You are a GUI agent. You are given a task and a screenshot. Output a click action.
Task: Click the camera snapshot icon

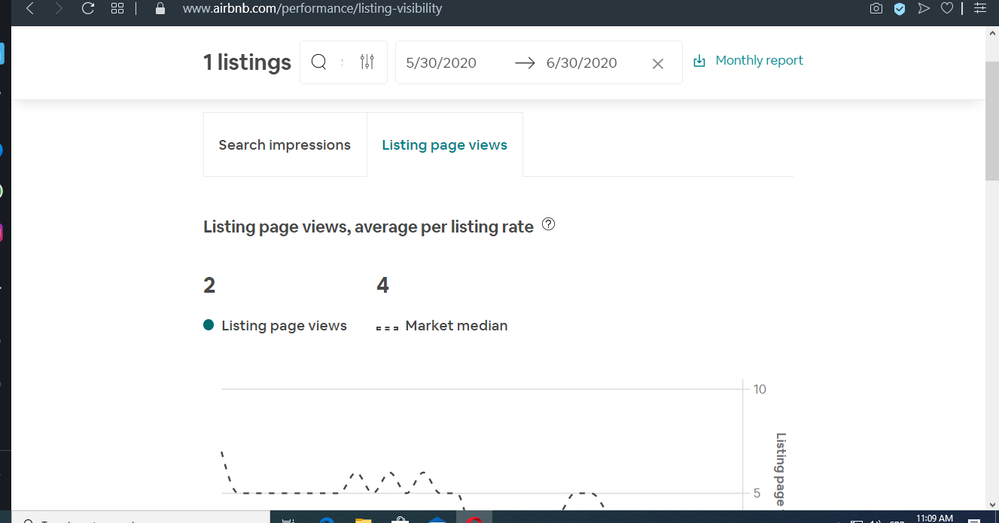pyautogui.click(x=876, y=8)
